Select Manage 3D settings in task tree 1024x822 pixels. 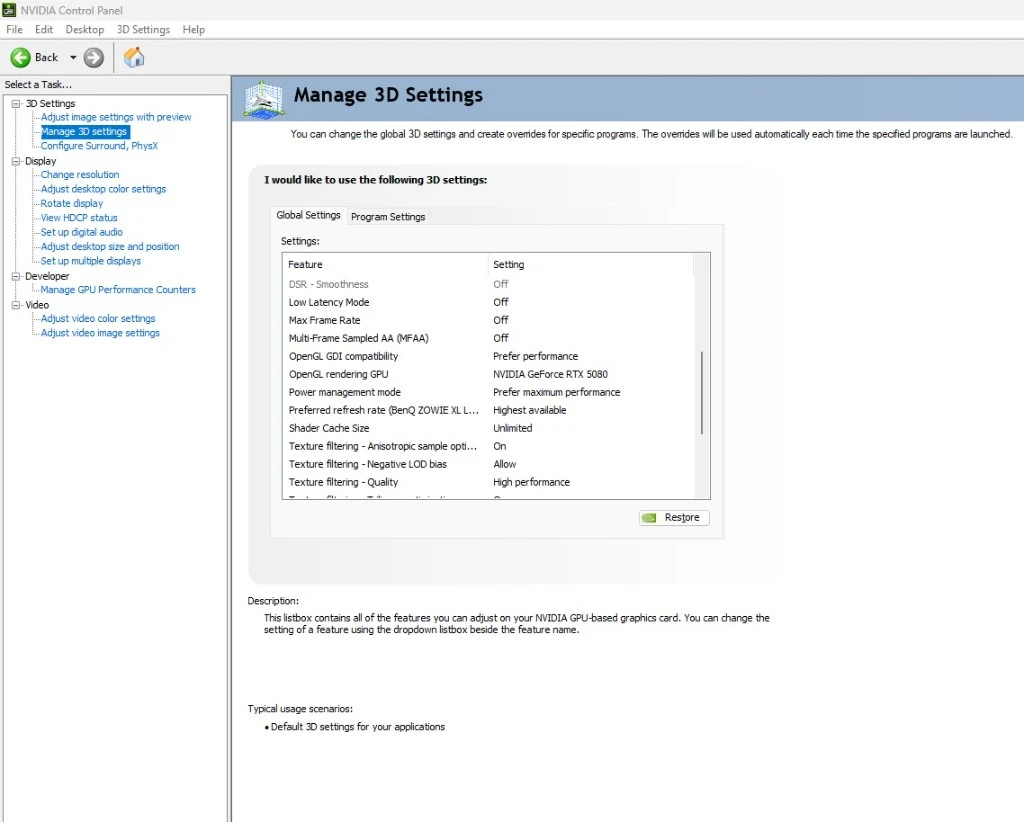point(85,131)
